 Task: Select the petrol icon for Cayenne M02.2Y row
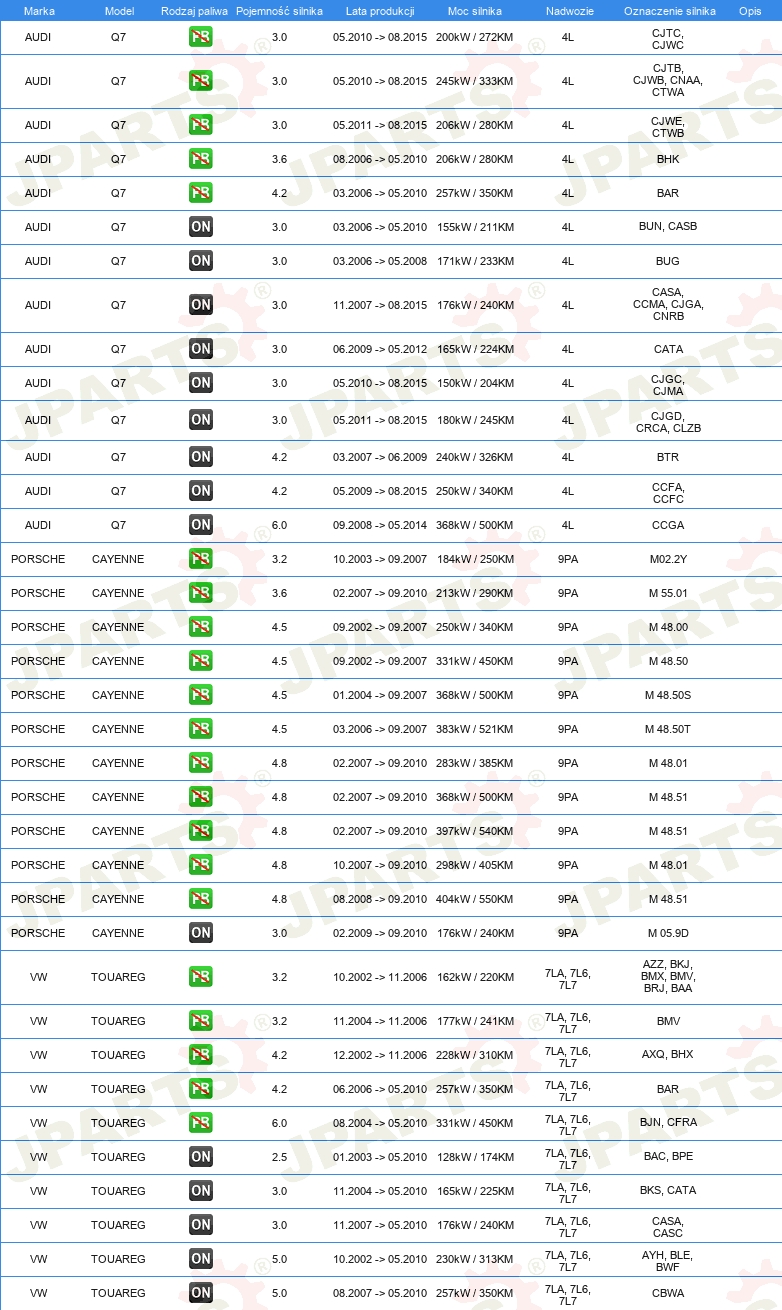tap(201, 559)
